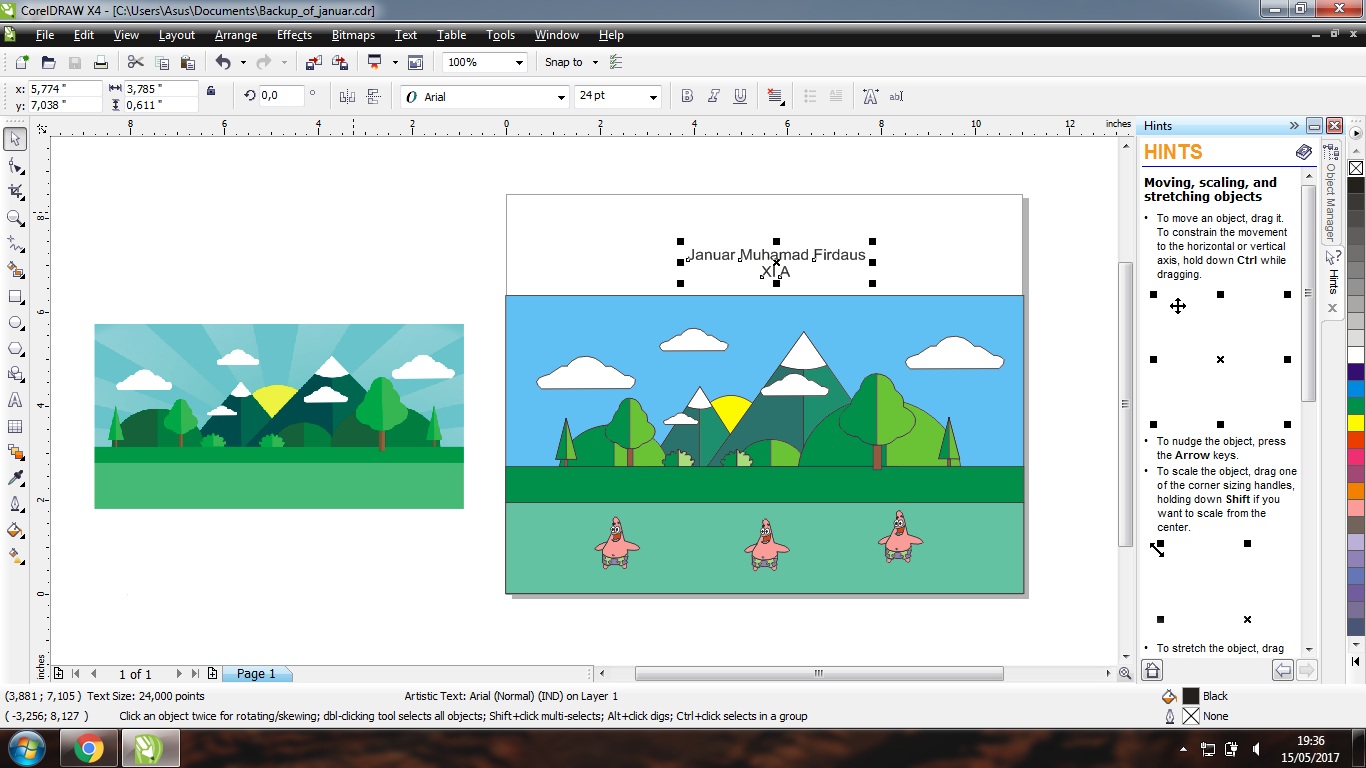This screenshot has width=1366, height=768.
Task: Toggle bold formatting for the text
Action: [x=687, y=96]
